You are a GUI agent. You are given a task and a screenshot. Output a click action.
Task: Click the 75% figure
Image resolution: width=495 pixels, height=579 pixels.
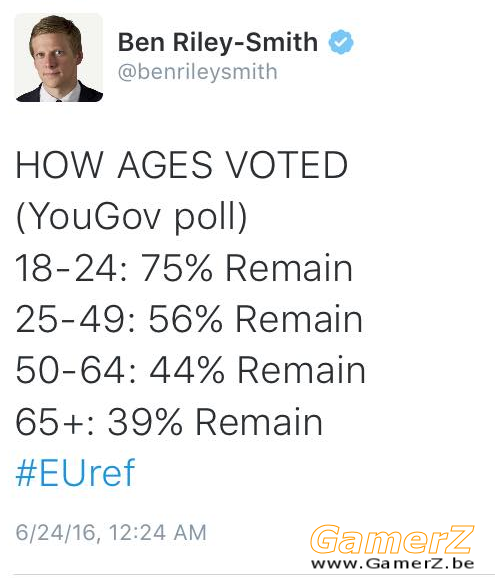177,268
